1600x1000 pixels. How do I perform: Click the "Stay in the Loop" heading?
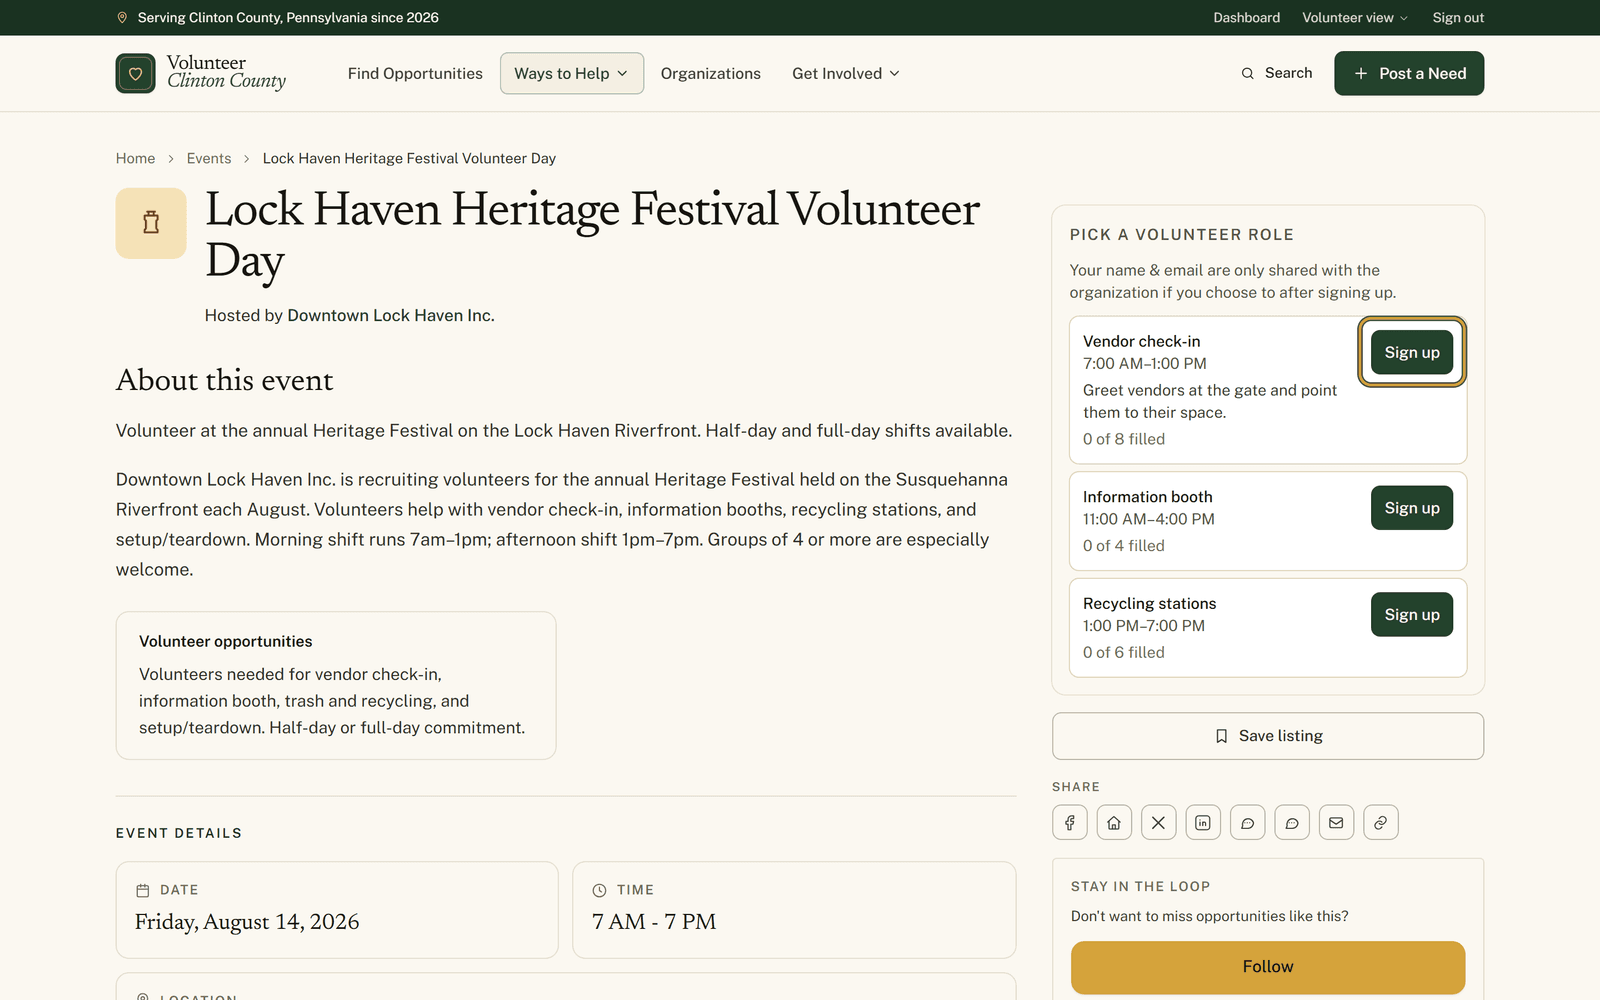click(1141, 886)
